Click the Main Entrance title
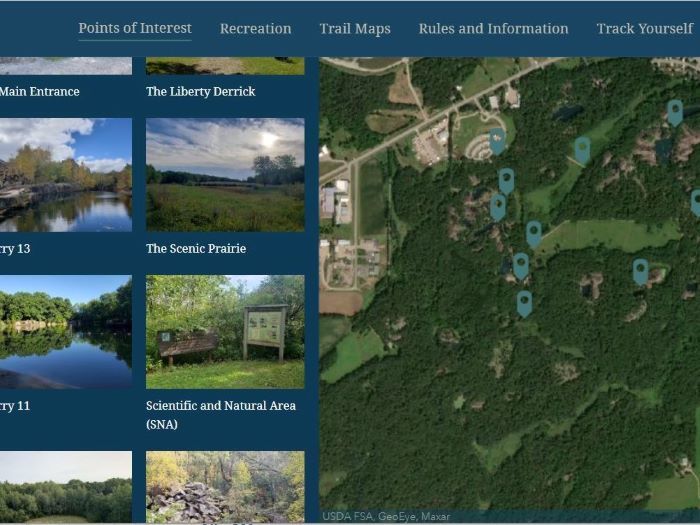700x525 pixels. (40, 92)
